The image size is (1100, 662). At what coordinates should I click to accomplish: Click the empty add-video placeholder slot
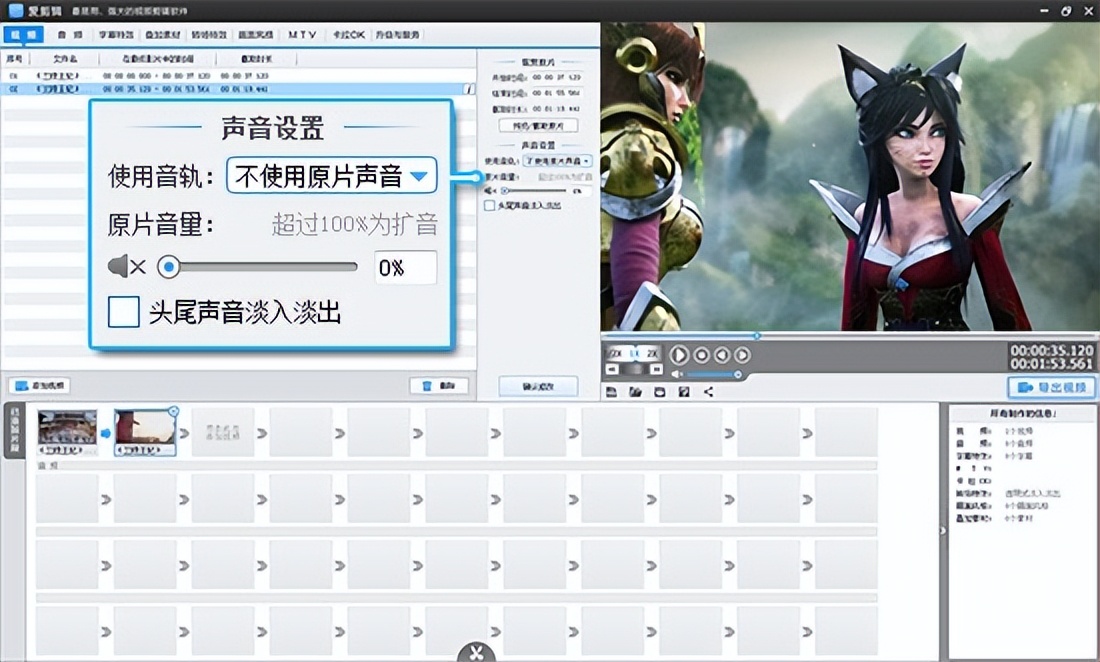[223, 433]
